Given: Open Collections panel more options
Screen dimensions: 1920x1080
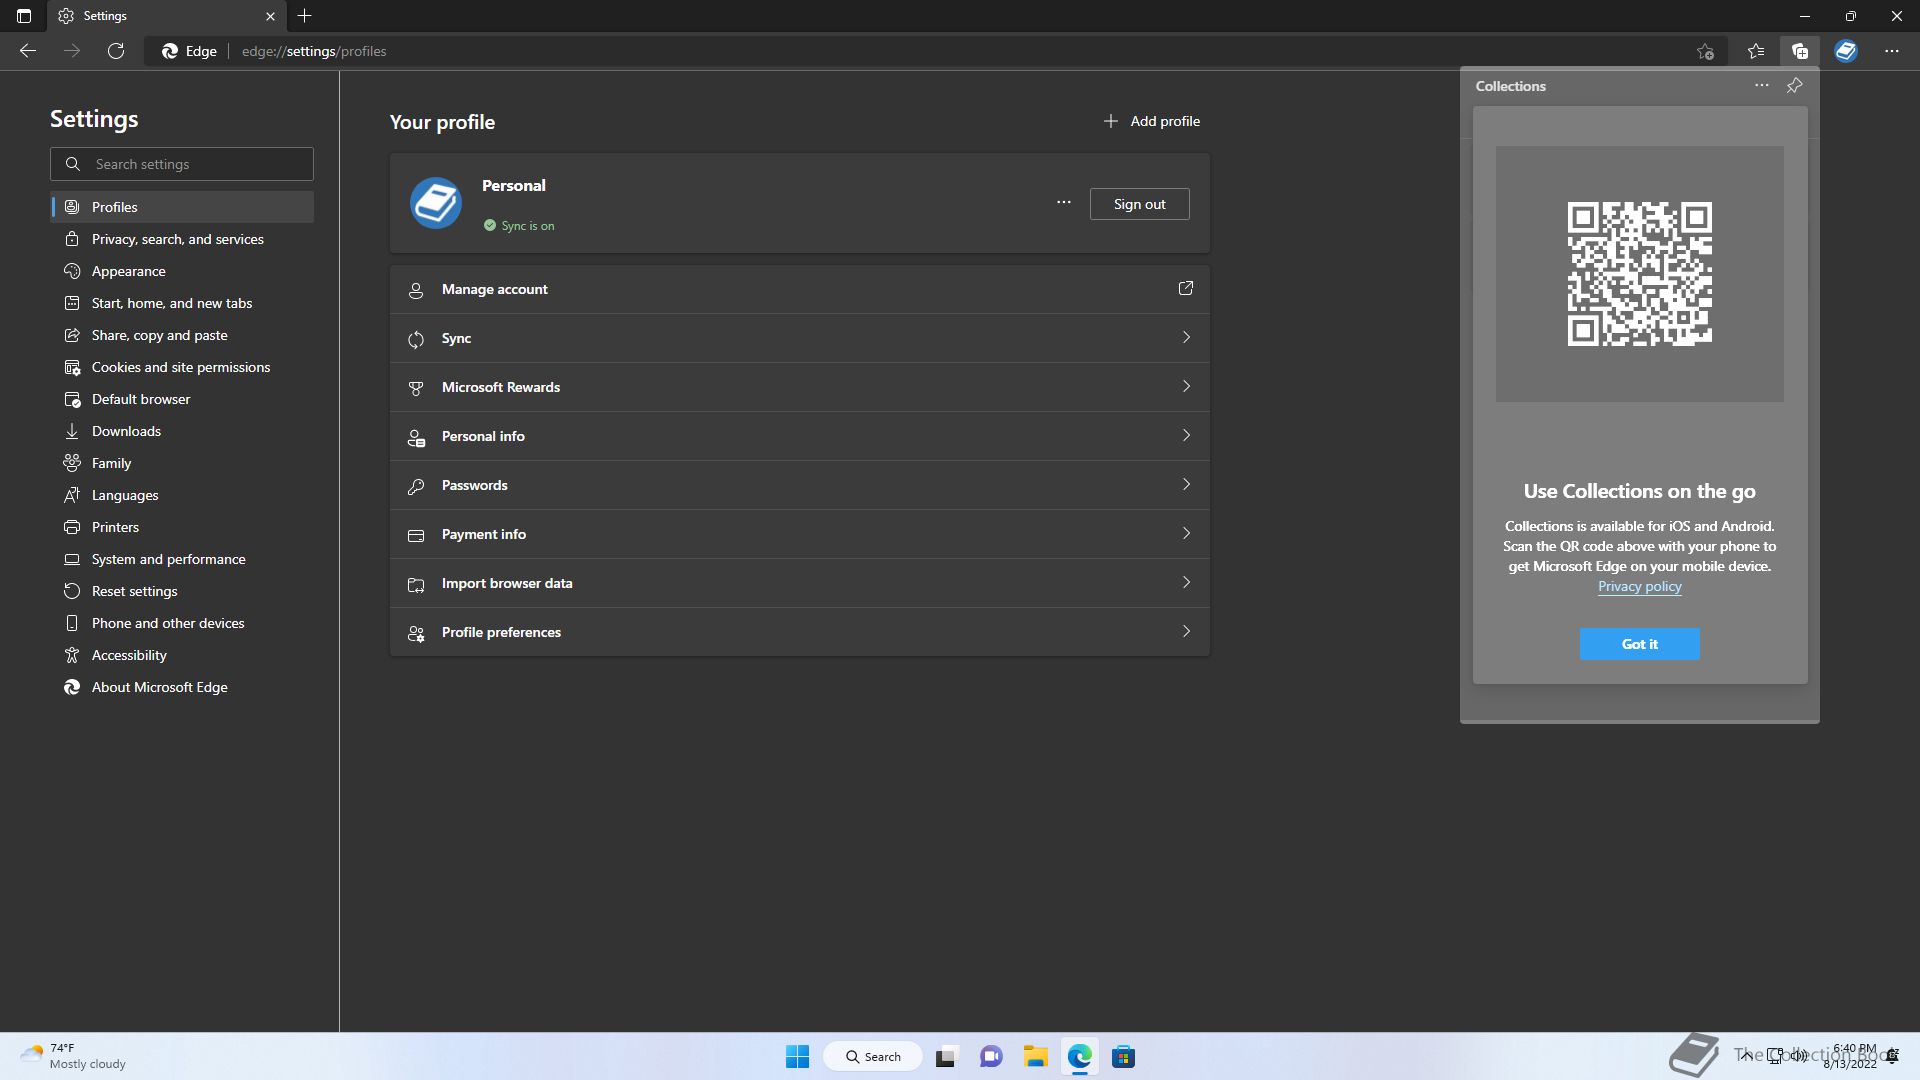Looking at the screenshot, I should click(x=1762, y=86).
